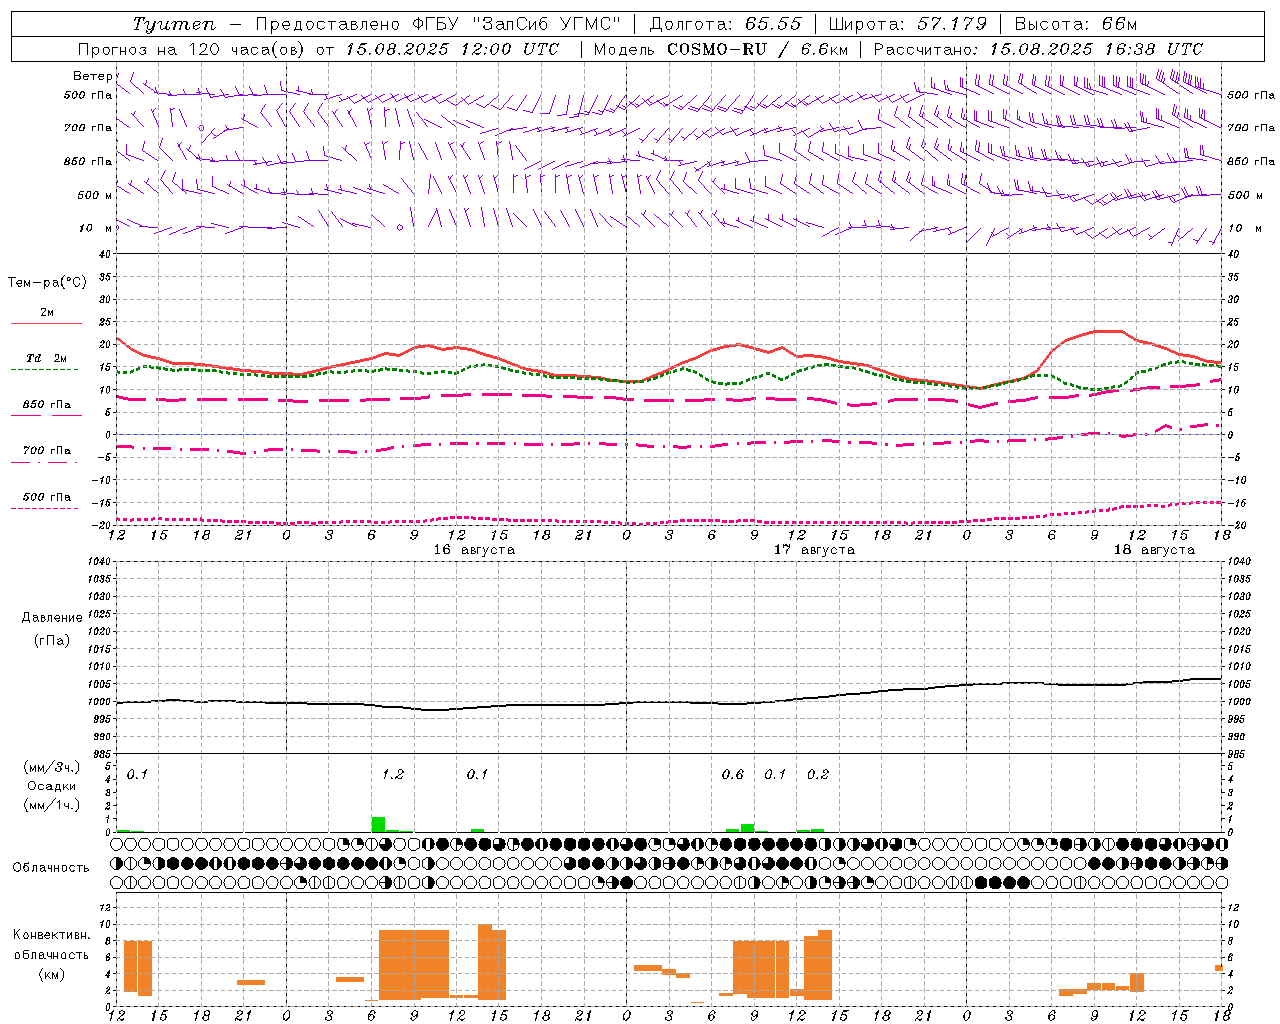Select the 'Предоставлено ФГБУ "ЗапСиб УГМС"' text
The width and height of the screenshot is (1280, 1024).
tap(438, 24)
